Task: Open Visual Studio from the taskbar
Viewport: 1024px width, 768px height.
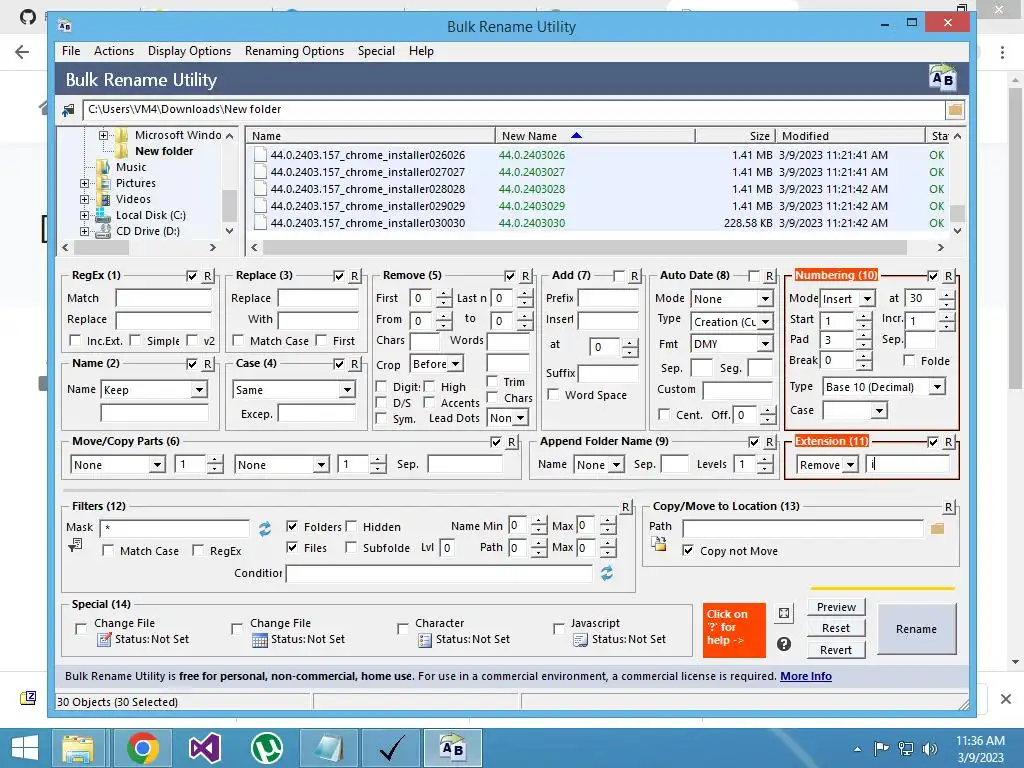Action: coord(204,748)
